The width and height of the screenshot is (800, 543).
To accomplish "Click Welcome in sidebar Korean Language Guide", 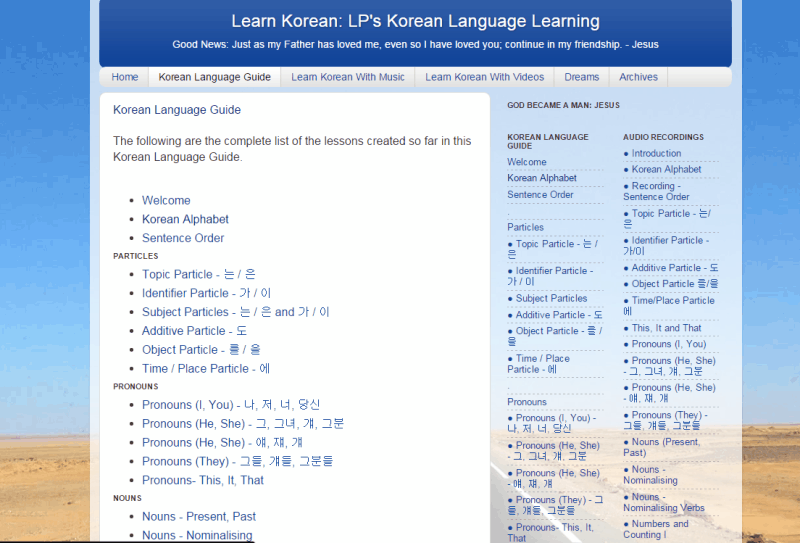I will [527, 162].
